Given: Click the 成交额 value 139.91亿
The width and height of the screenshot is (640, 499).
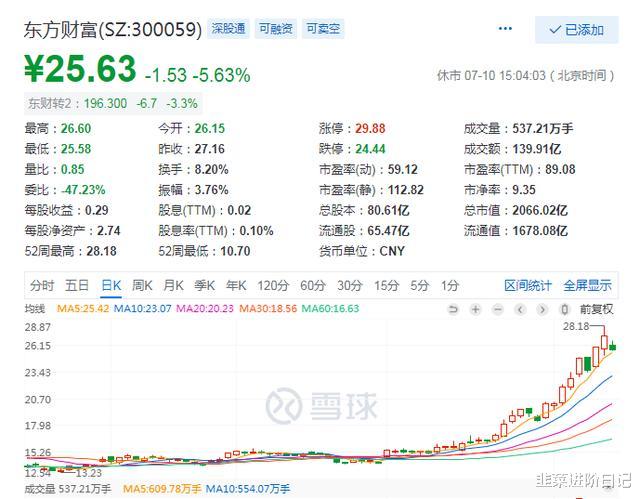Looking at the screenshot, I should (537, 149).
